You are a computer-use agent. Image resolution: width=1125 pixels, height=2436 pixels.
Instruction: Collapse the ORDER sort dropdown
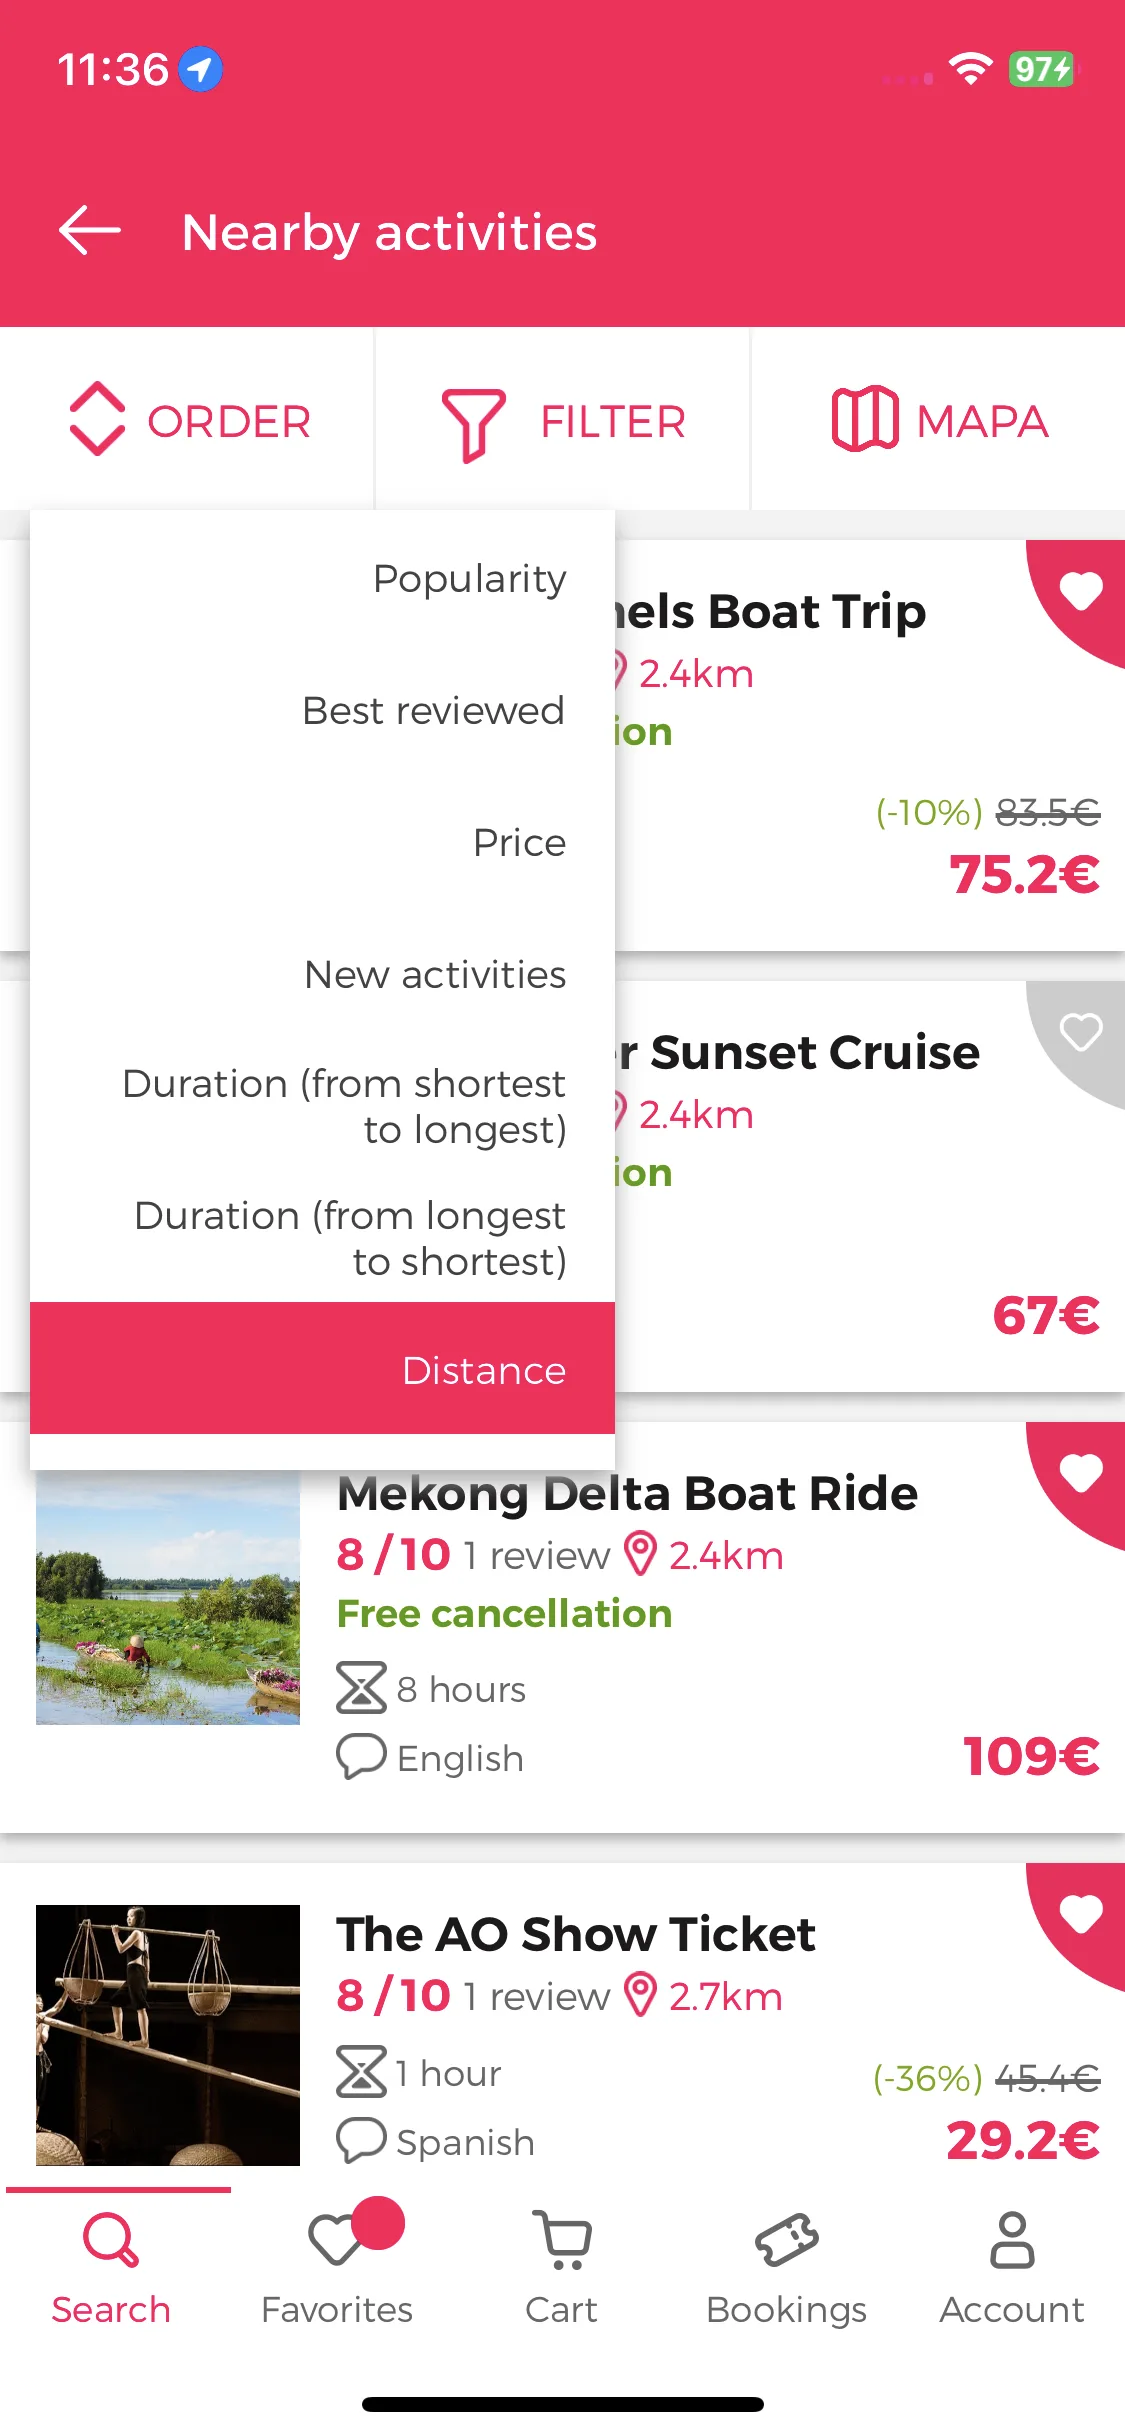(x=188, y=420)
